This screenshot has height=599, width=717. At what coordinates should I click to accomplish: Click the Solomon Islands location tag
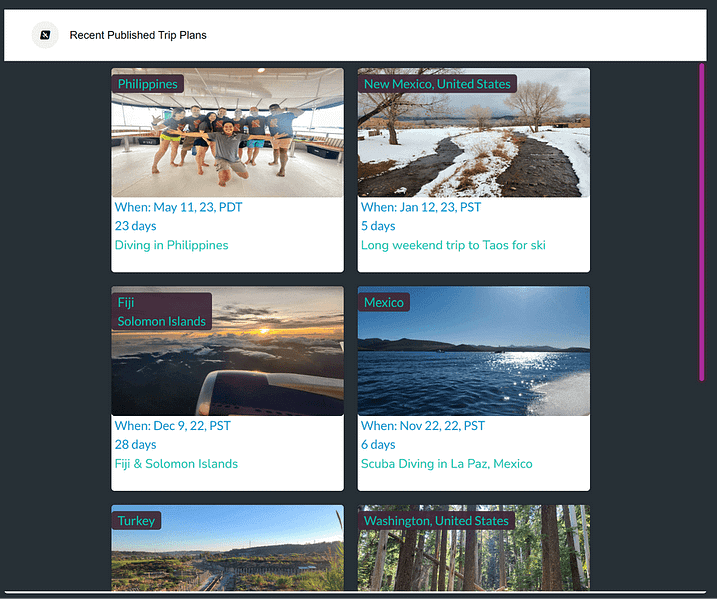click(x=161, y=321)
